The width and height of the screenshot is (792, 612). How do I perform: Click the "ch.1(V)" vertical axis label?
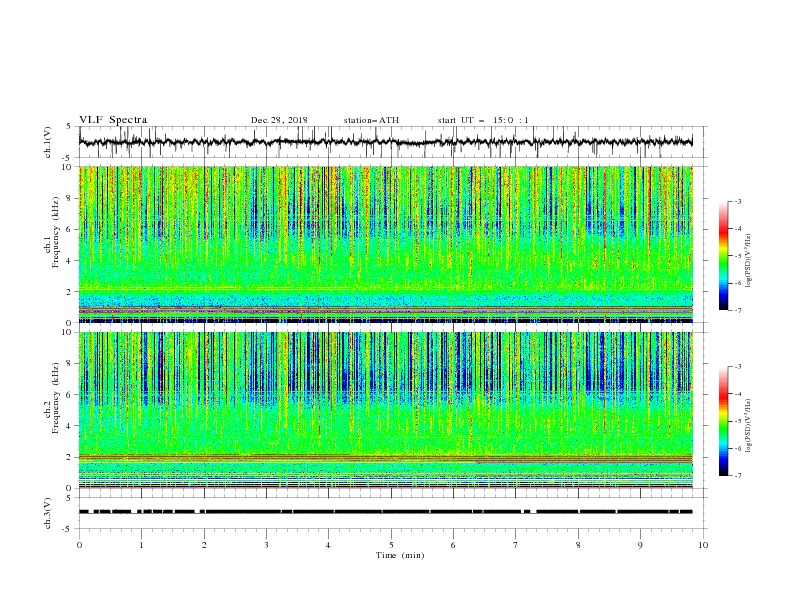48,142
